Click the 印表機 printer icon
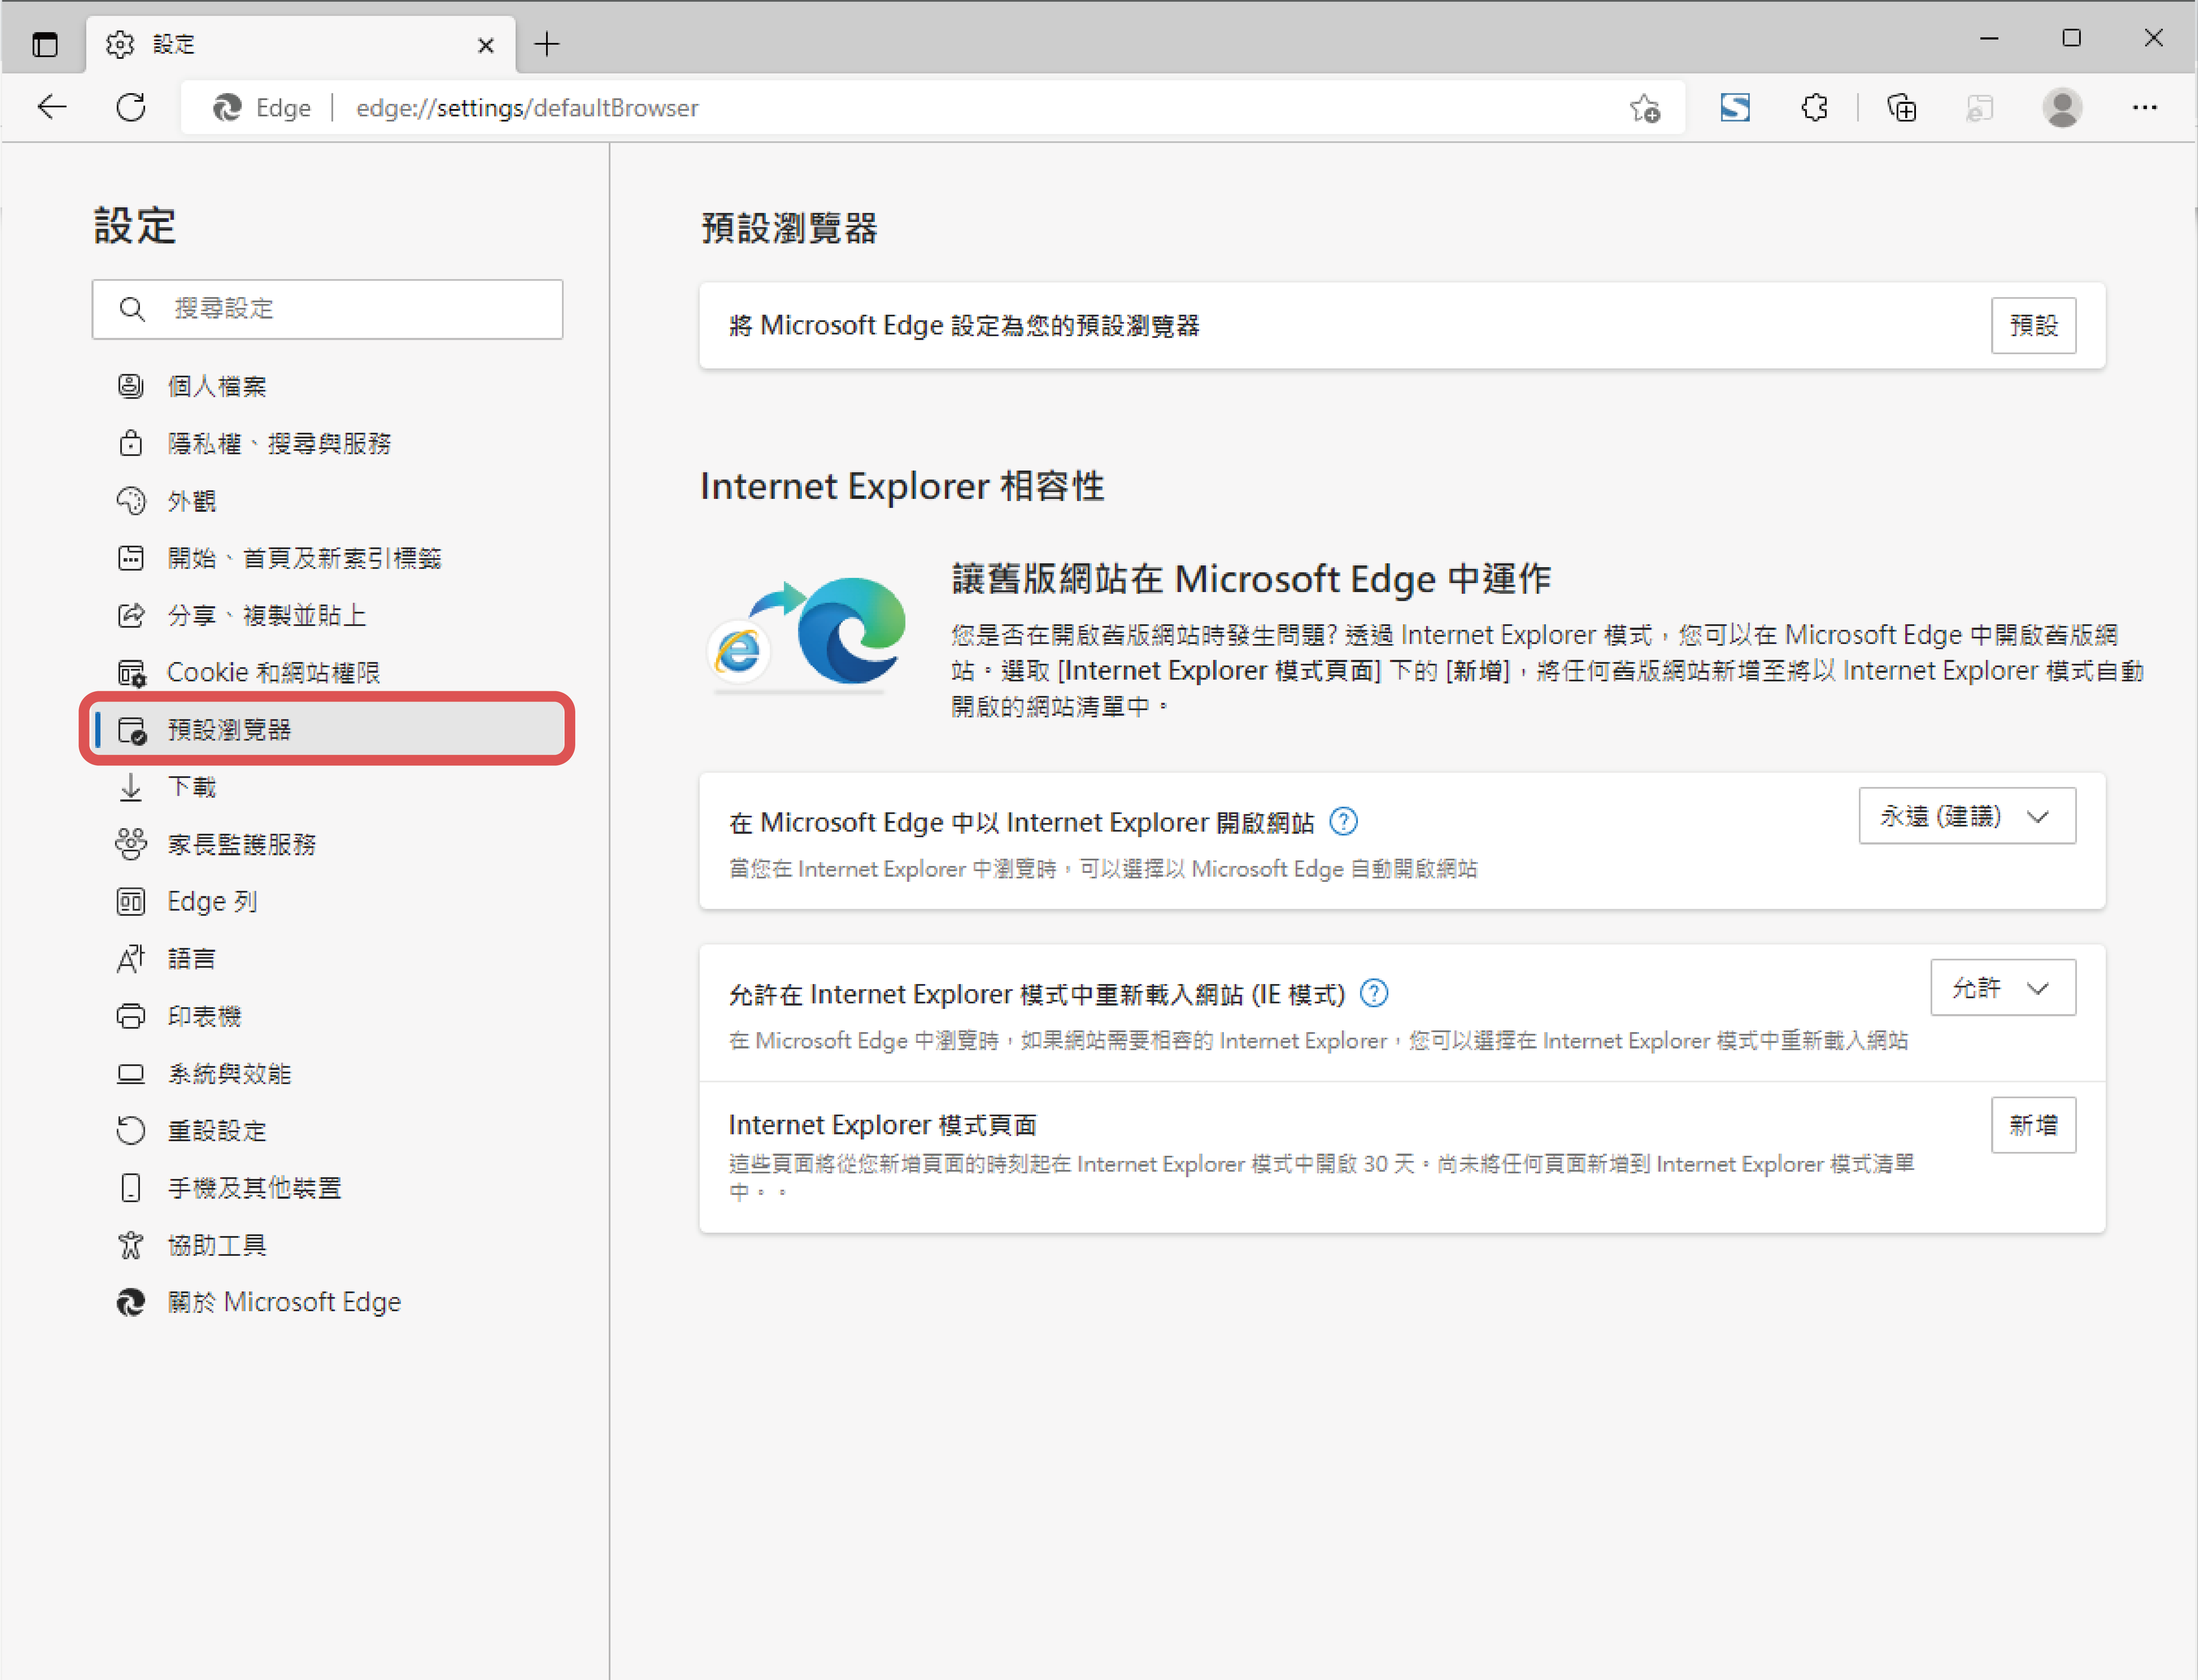The image size is (2198, 1680). tap(131, 1016)
